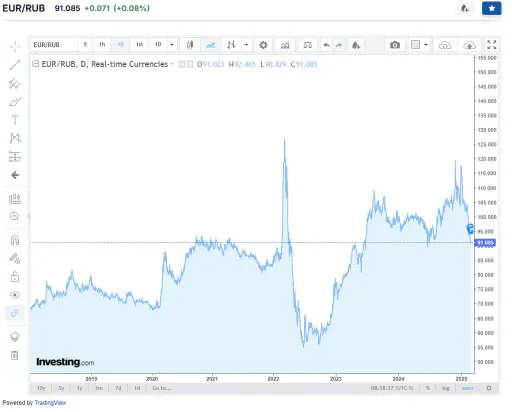Click the blue star watchlist button
The height and width of the screenshot is (412, 512).
[491, 8]
